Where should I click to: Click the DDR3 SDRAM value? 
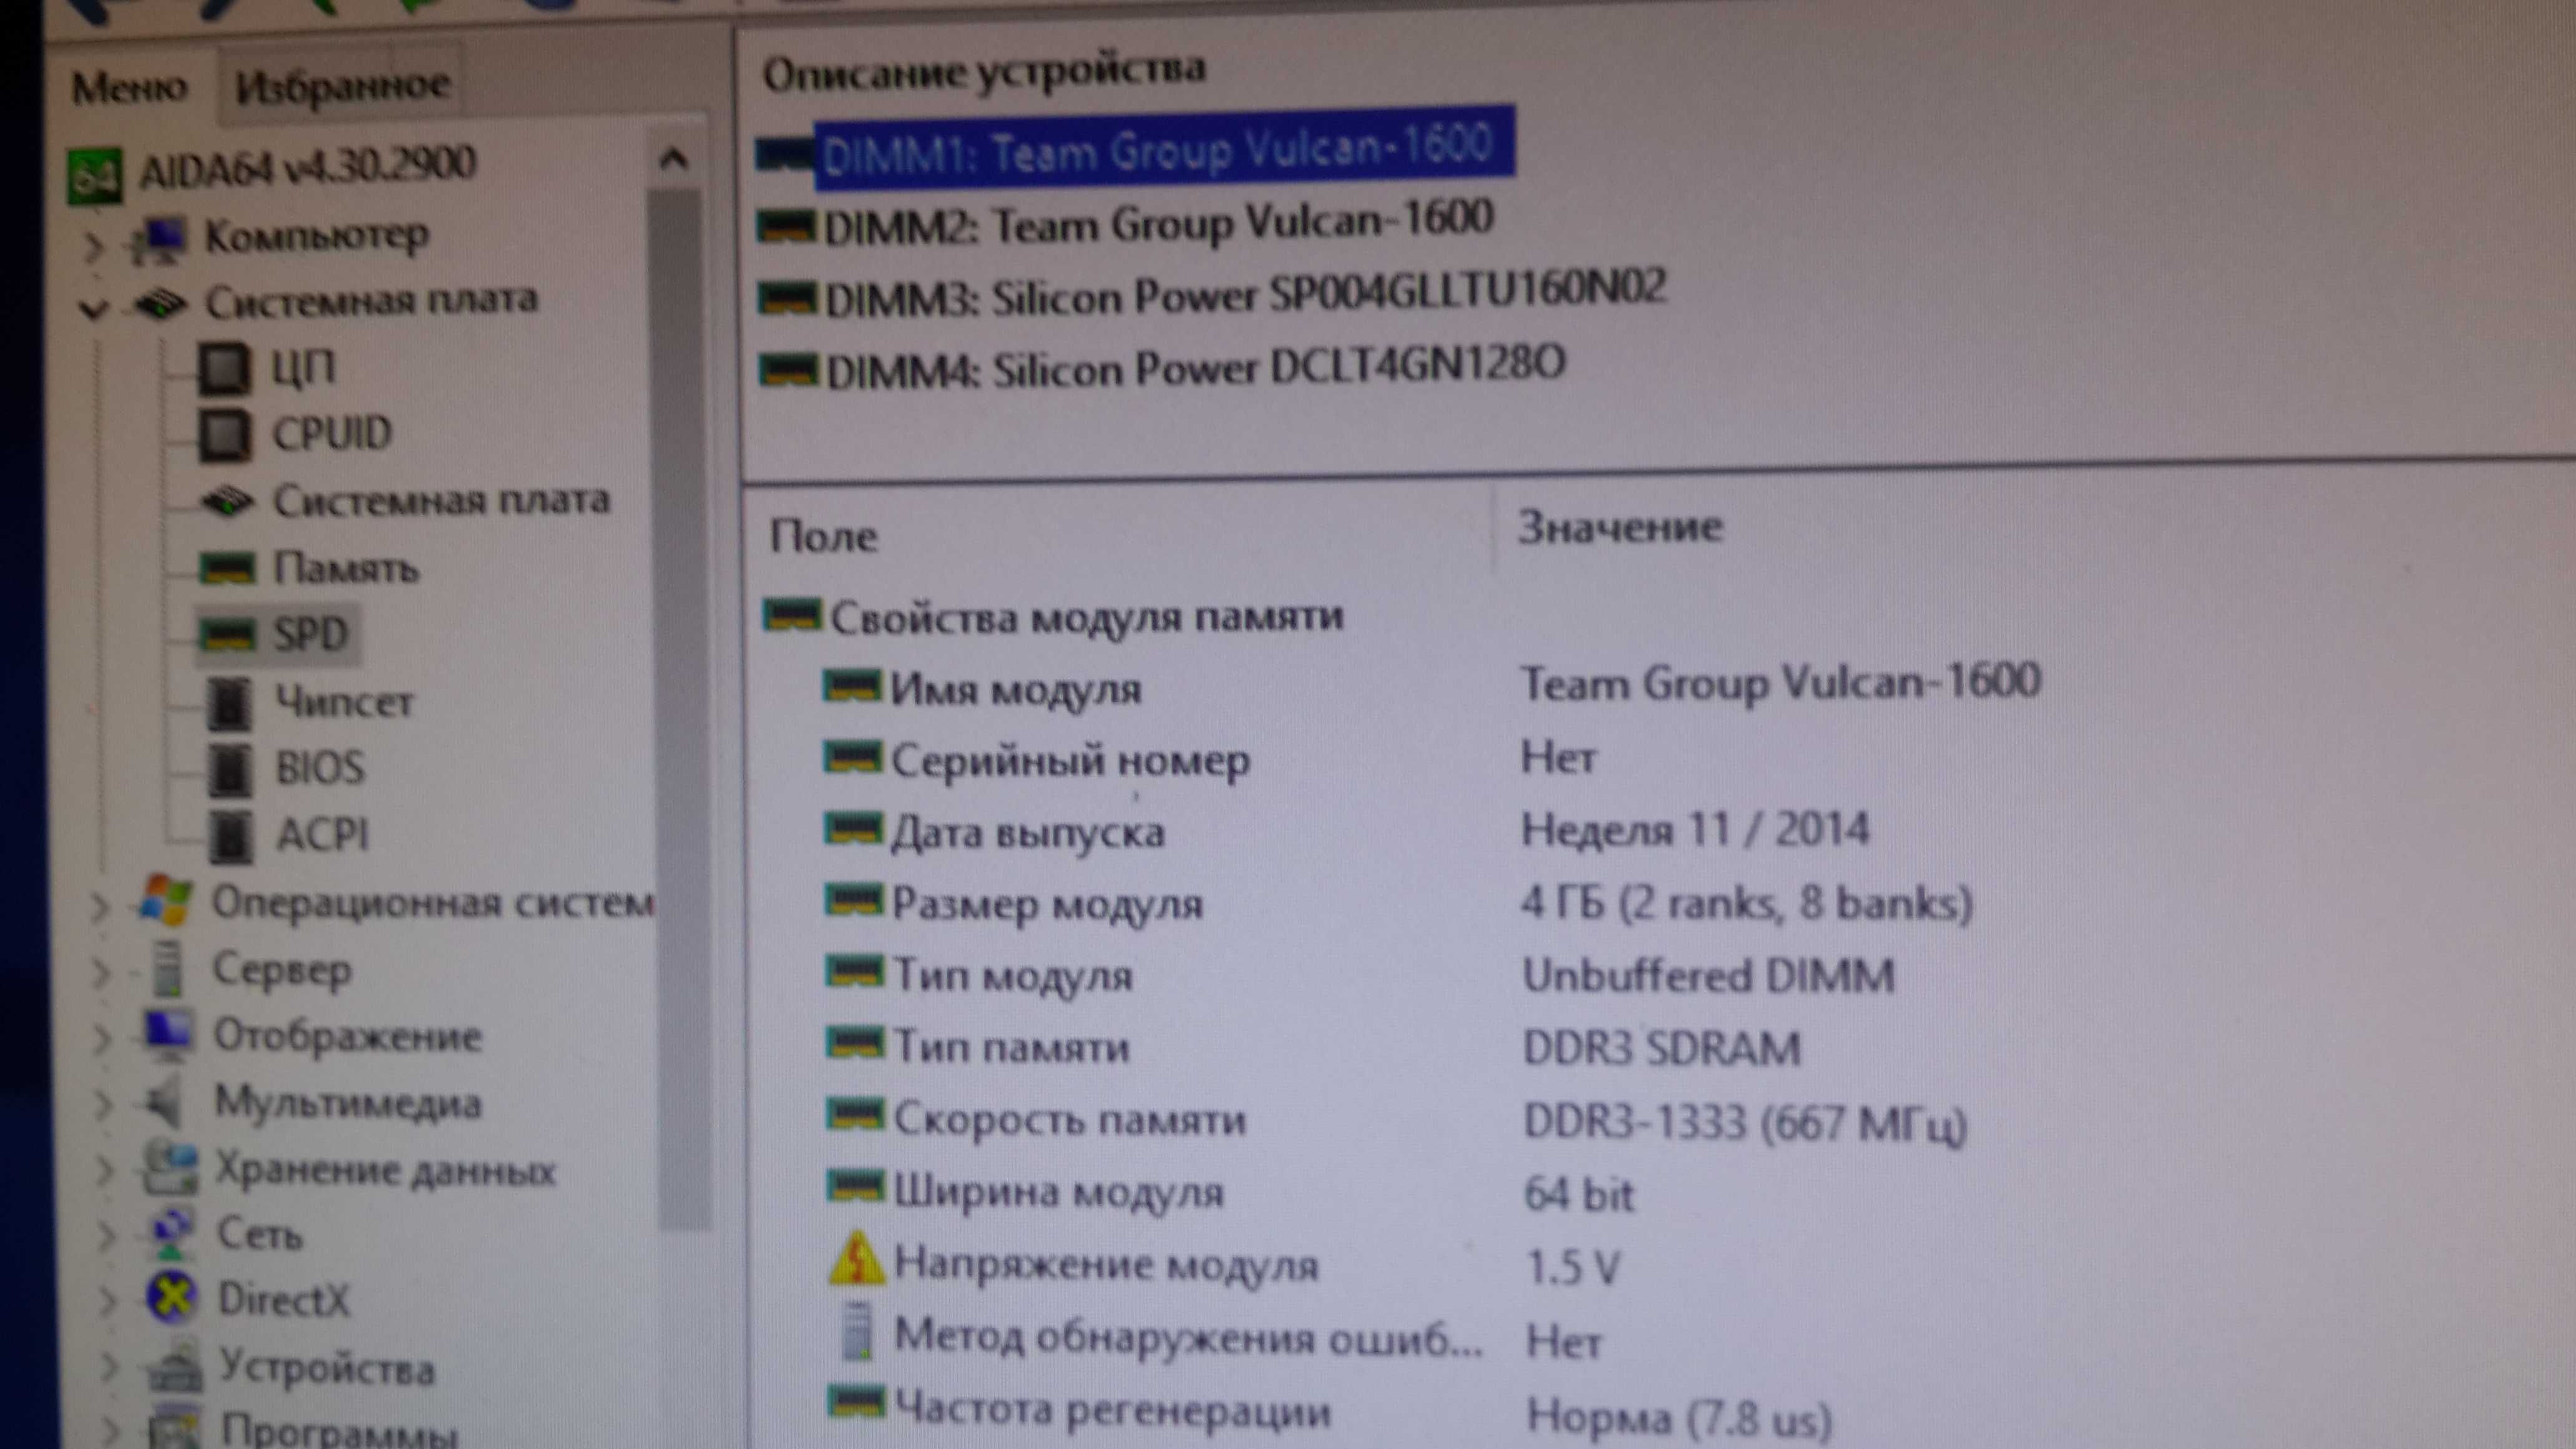tap(1662, 1048)
